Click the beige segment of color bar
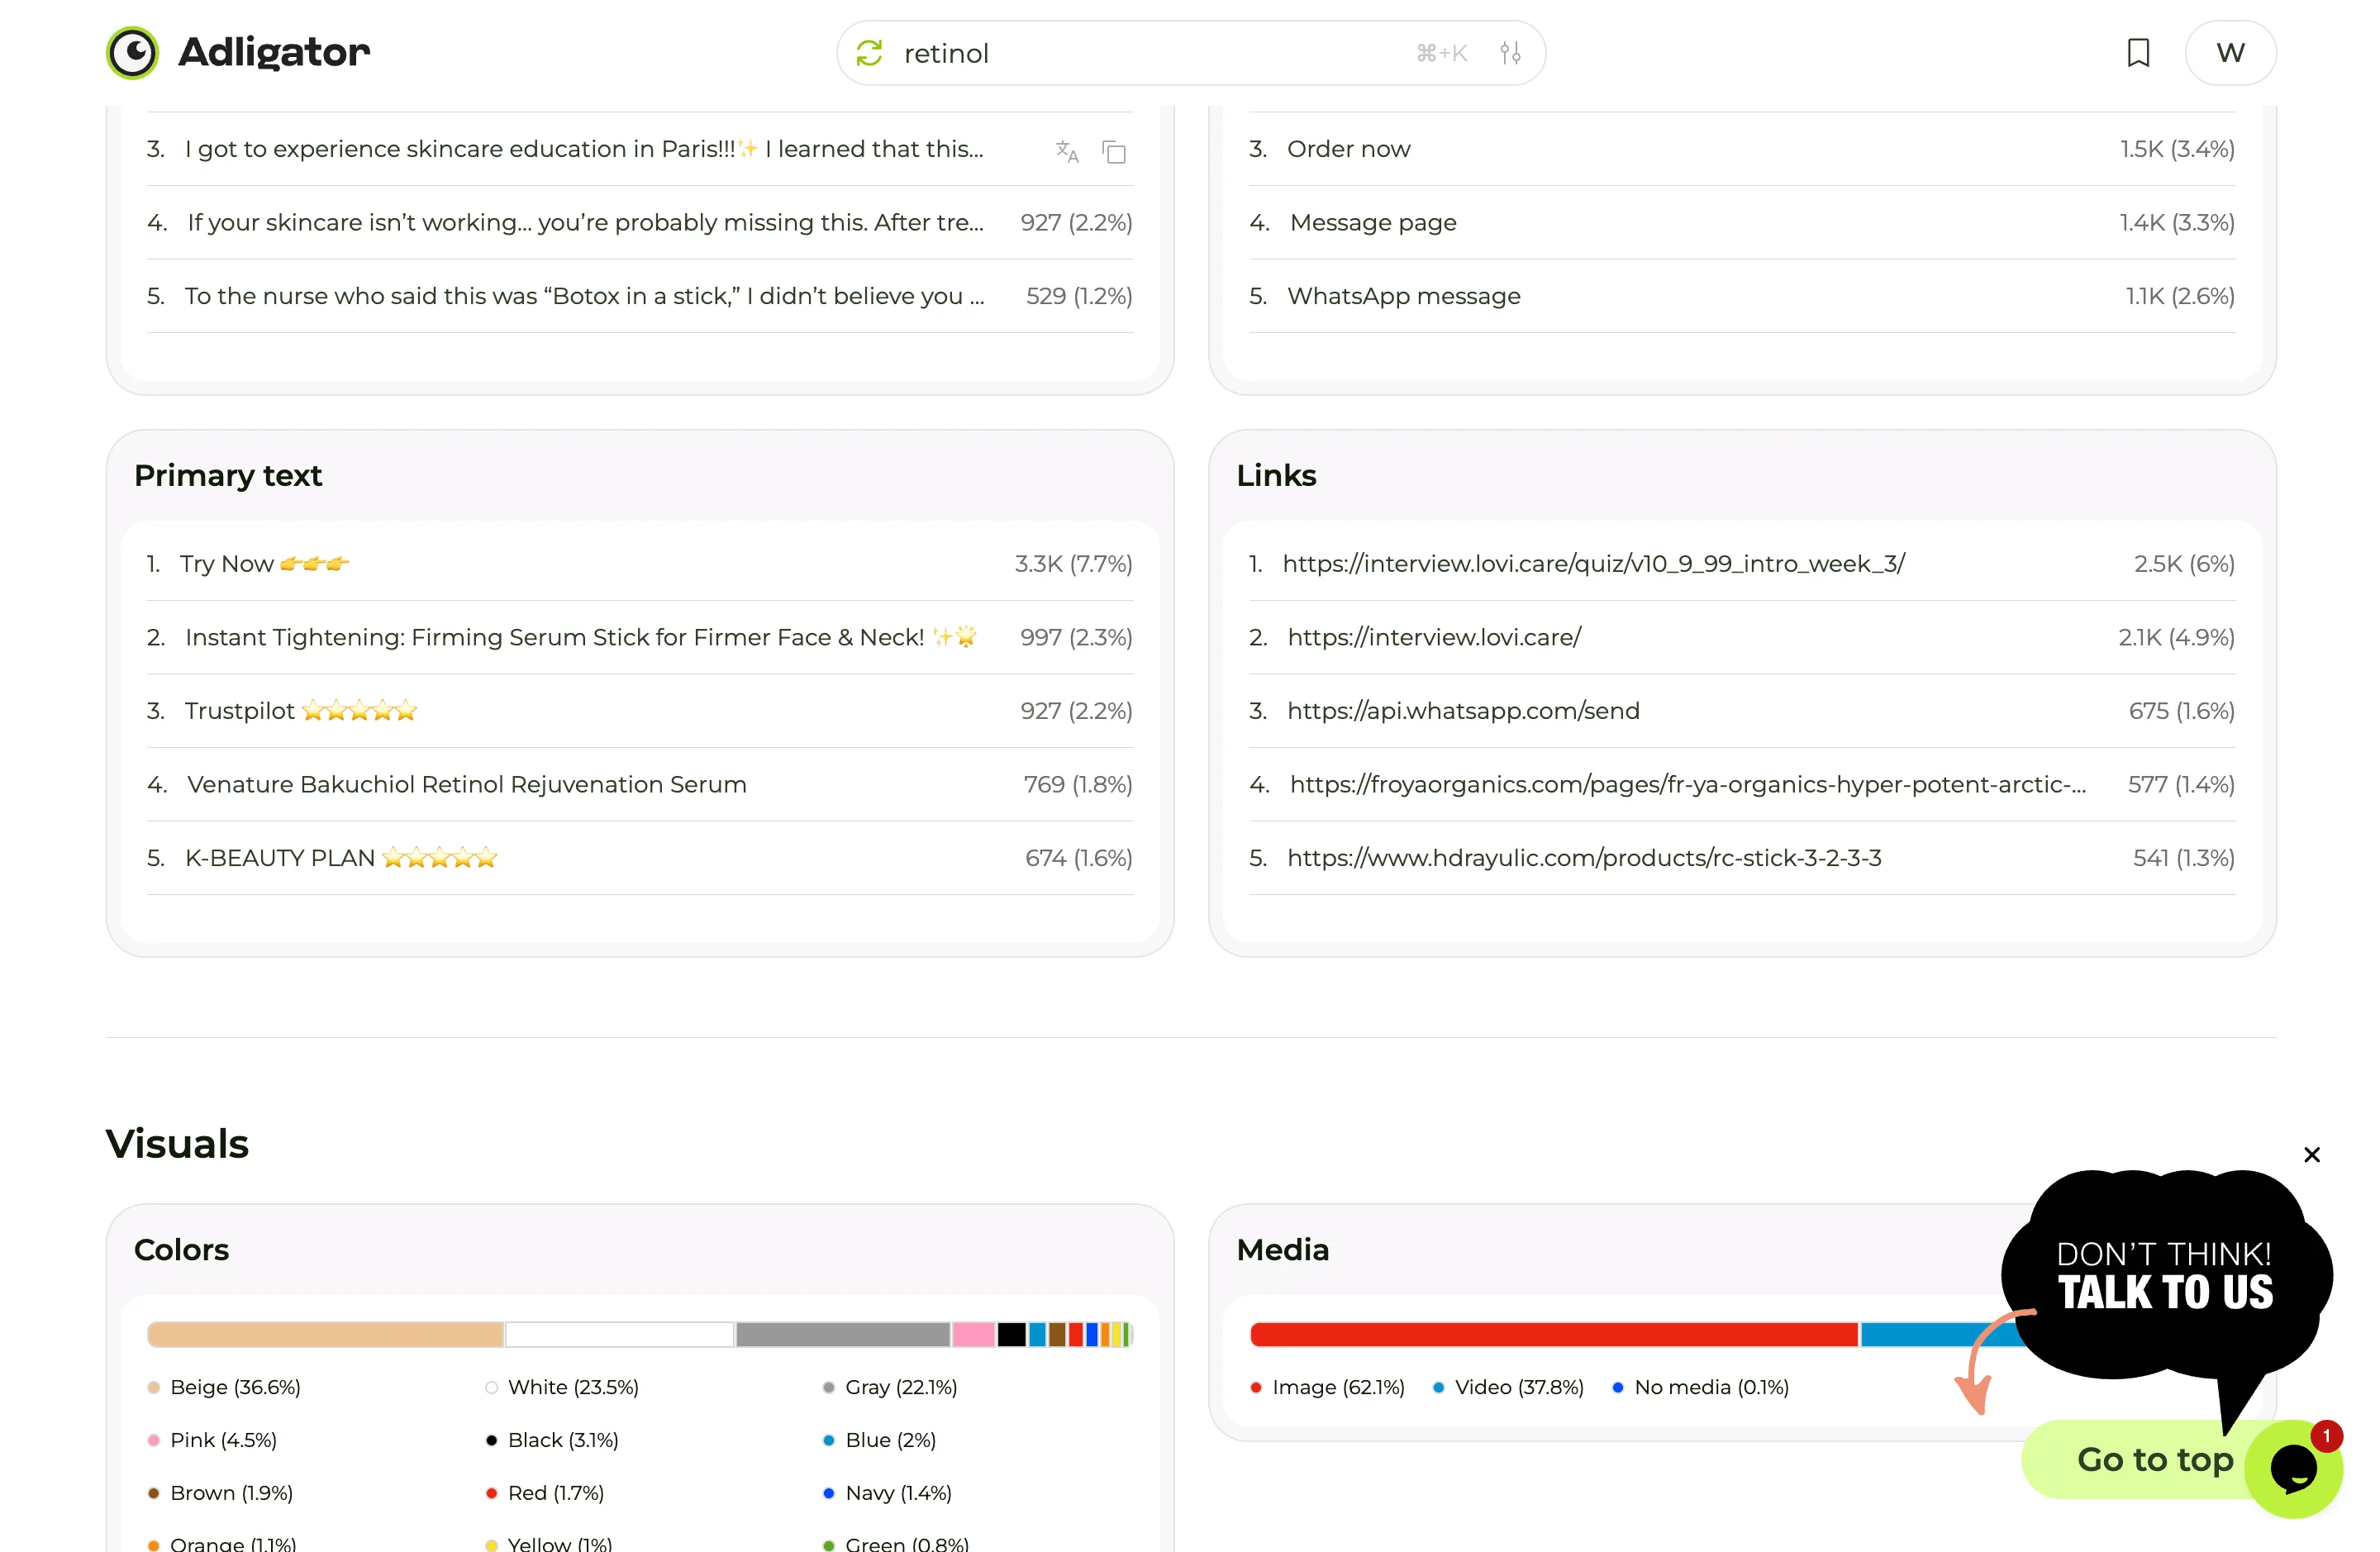 coord(325,1334)
